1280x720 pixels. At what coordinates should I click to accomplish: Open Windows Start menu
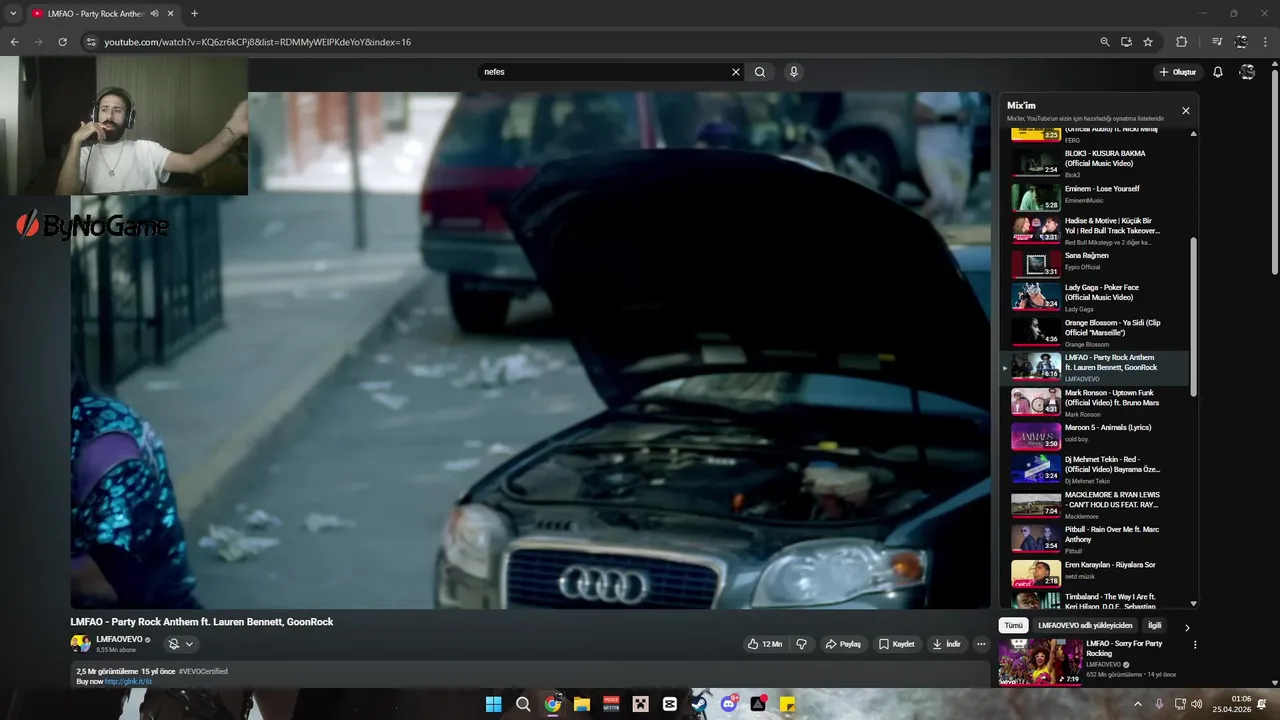click(x=493, y=704)
